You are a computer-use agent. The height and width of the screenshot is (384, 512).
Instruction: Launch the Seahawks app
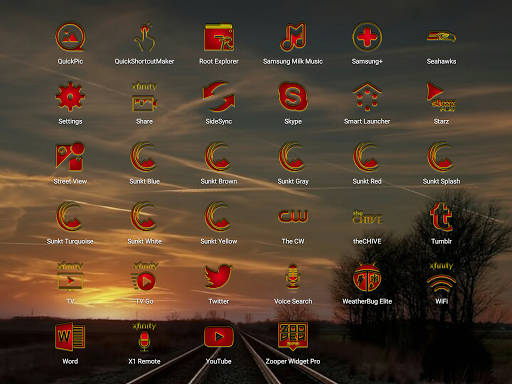pyautogui.click(x=441, y=36)
